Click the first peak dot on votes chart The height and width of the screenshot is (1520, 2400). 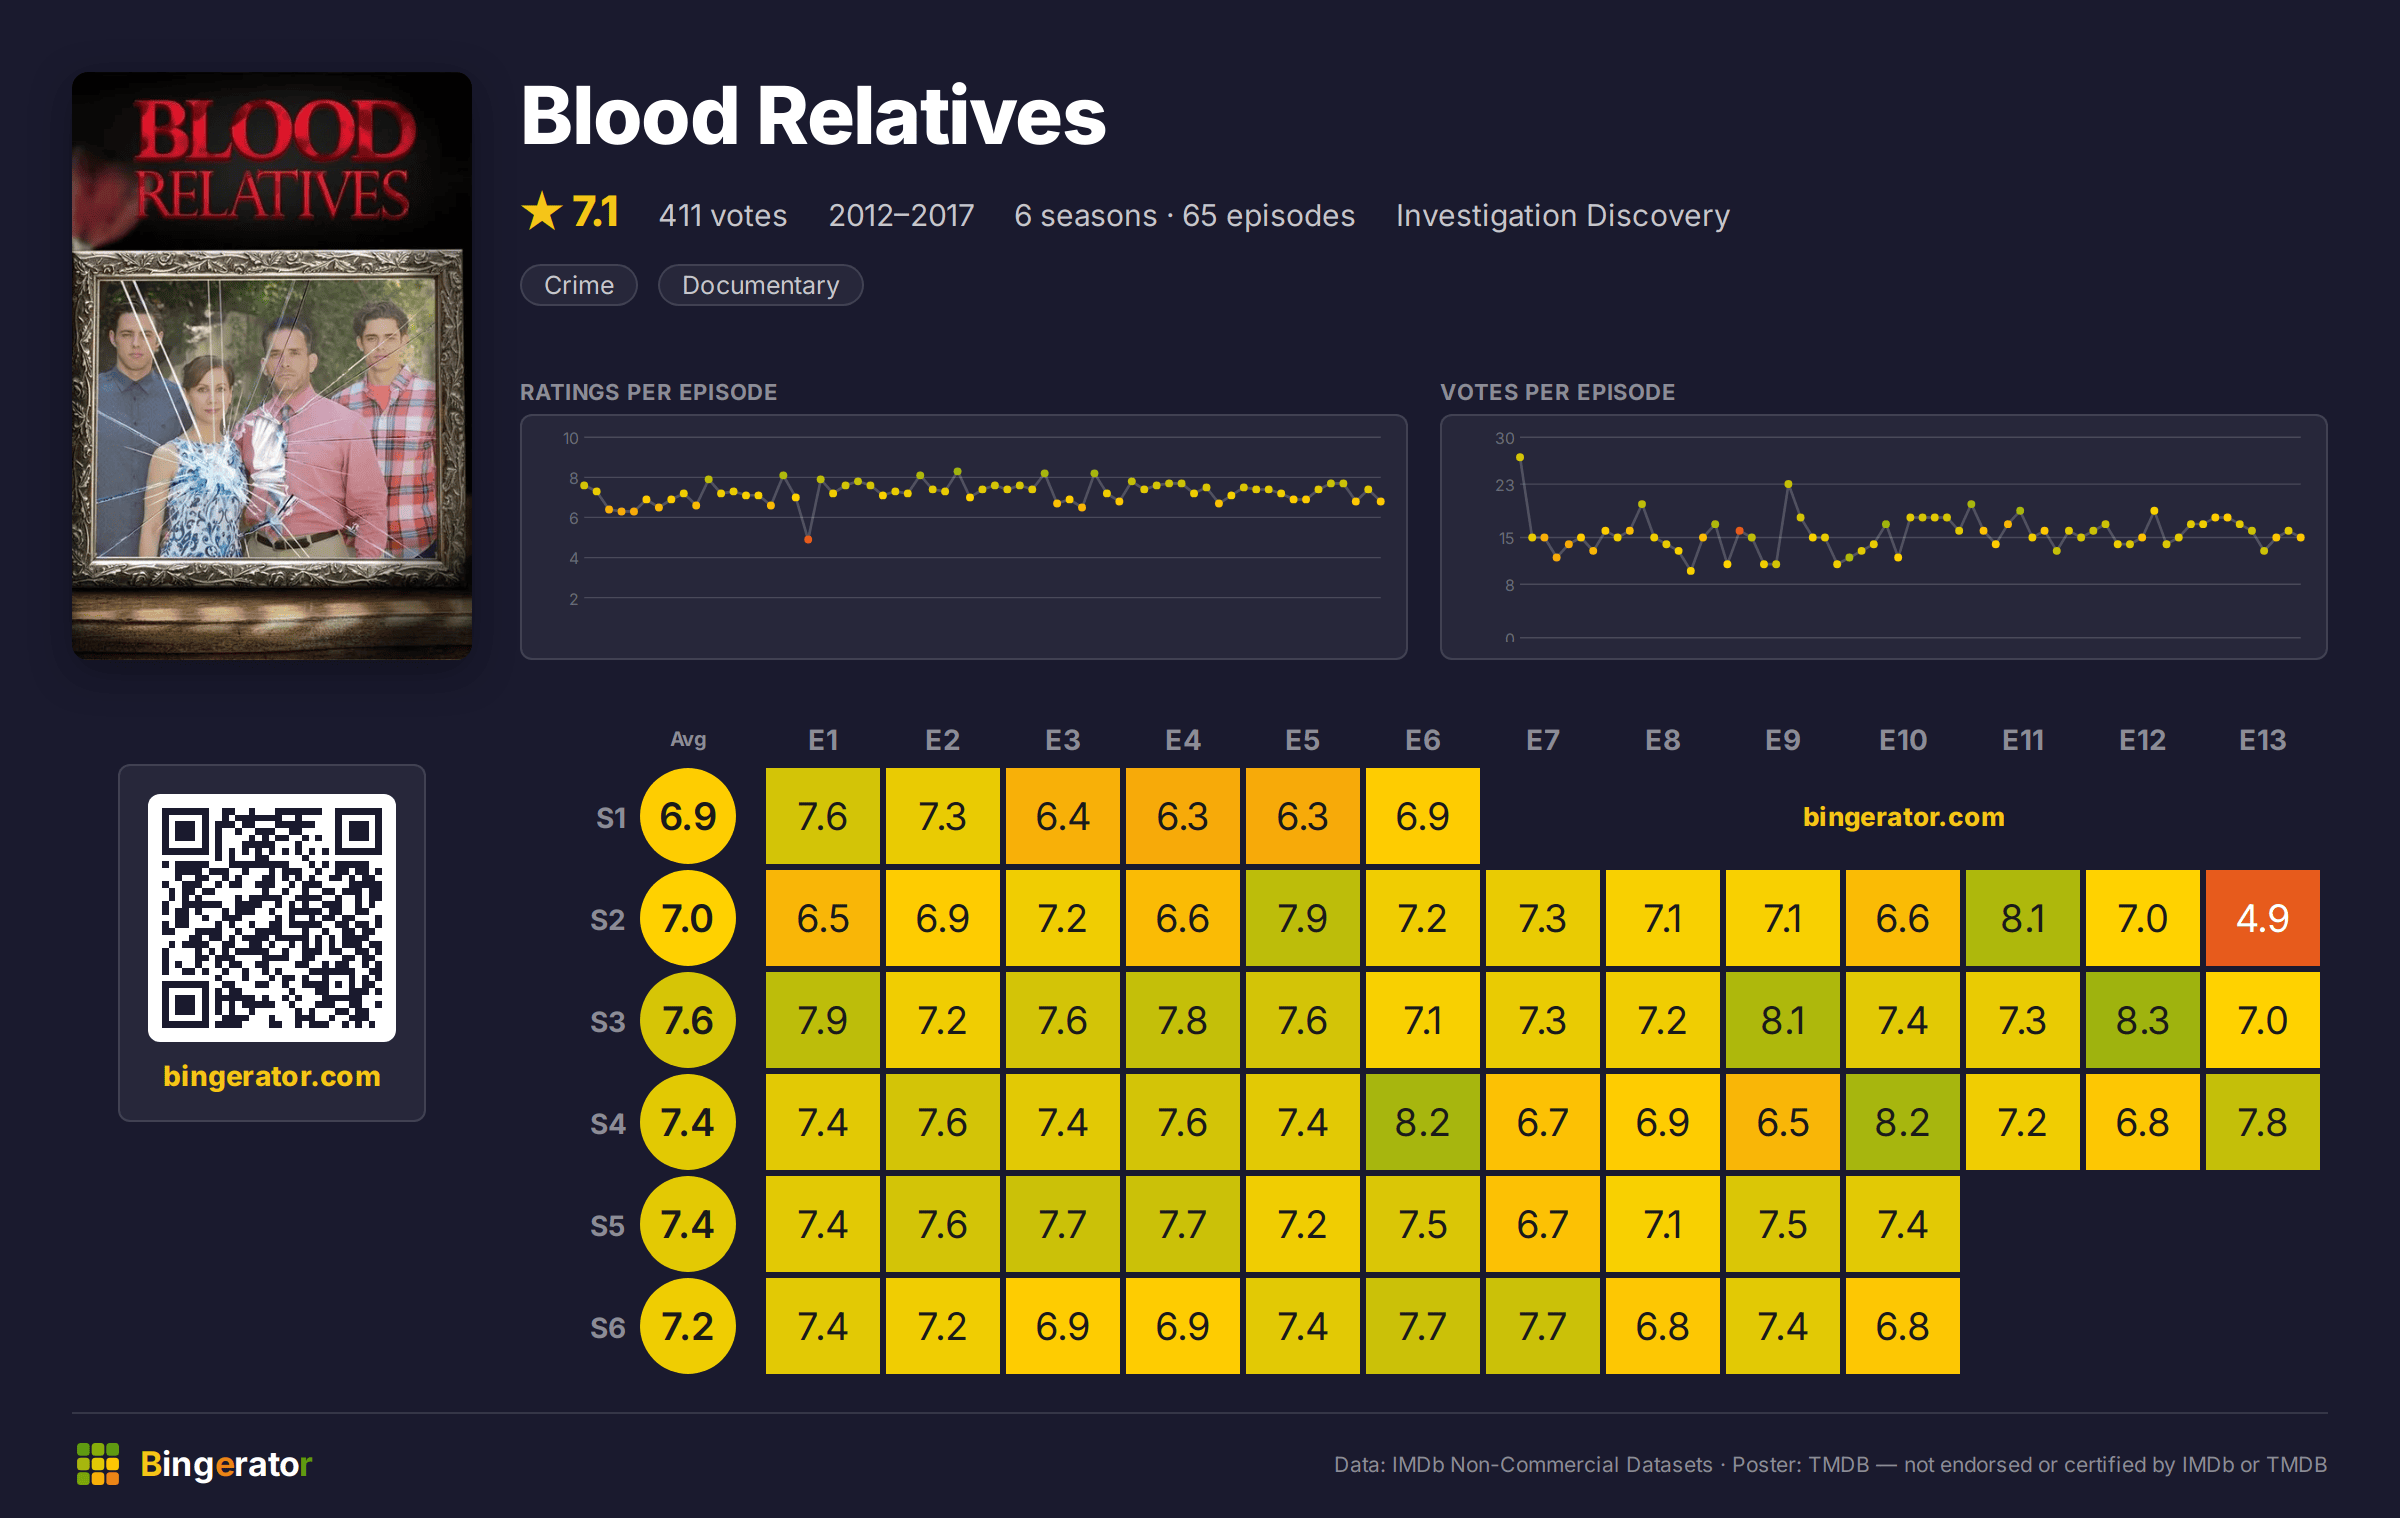pyautogui.click(x=1520, y=457)
